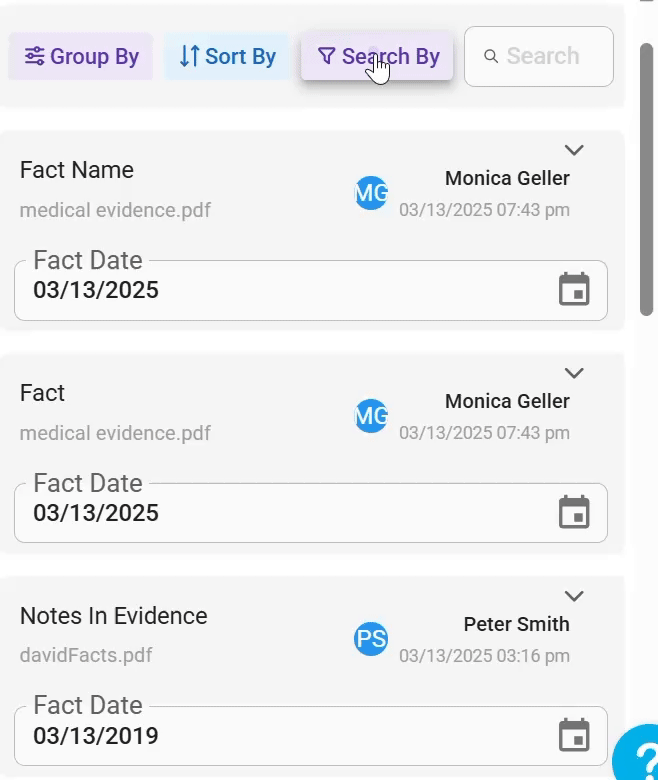
Task: Open the Sort By options
Action: pyautogui.click(x=227, y=56)
